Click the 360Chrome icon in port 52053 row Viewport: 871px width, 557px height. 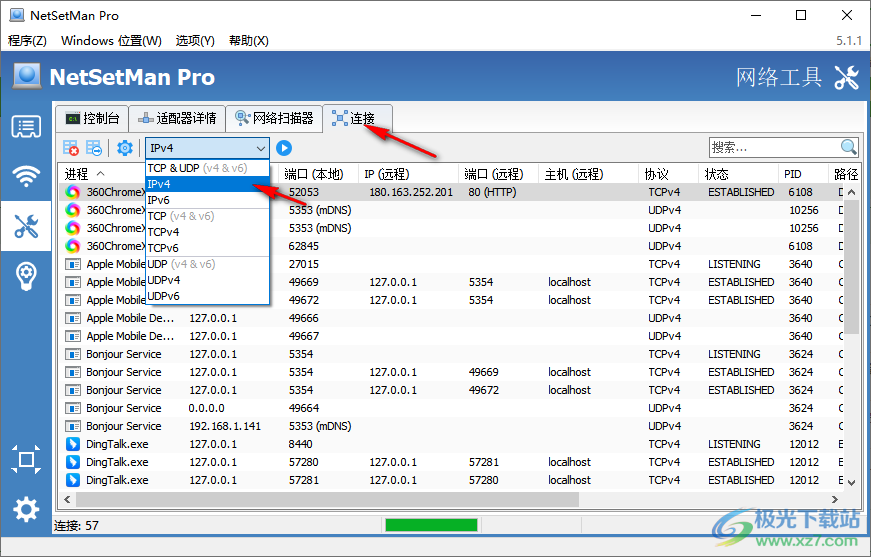[73, 192]
